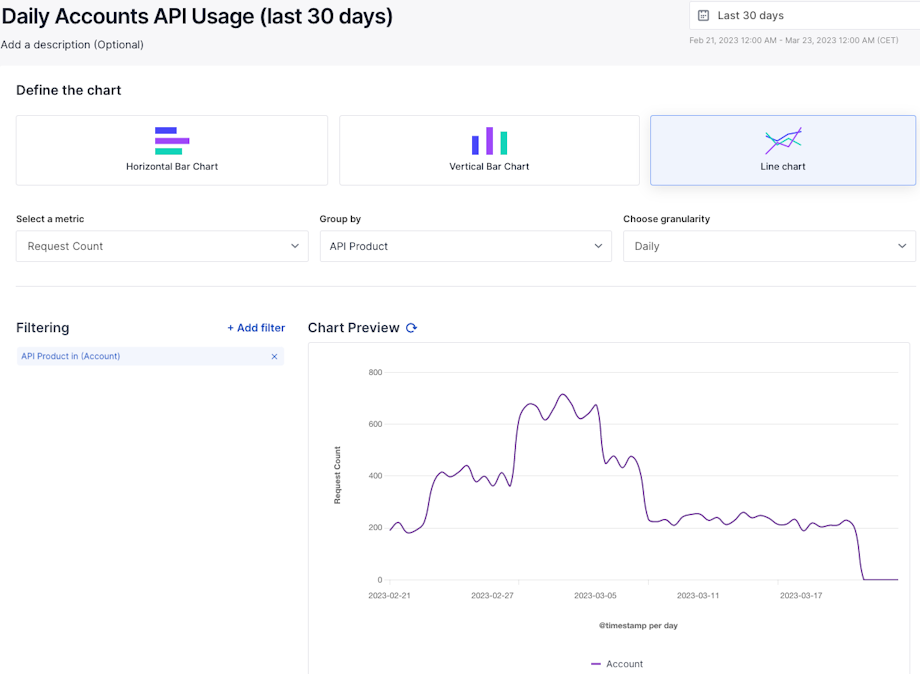This screenshot has height=674, width=920.
Task: Click the Line chart icon
Action: pyautogui.click(x=783, y=141)
